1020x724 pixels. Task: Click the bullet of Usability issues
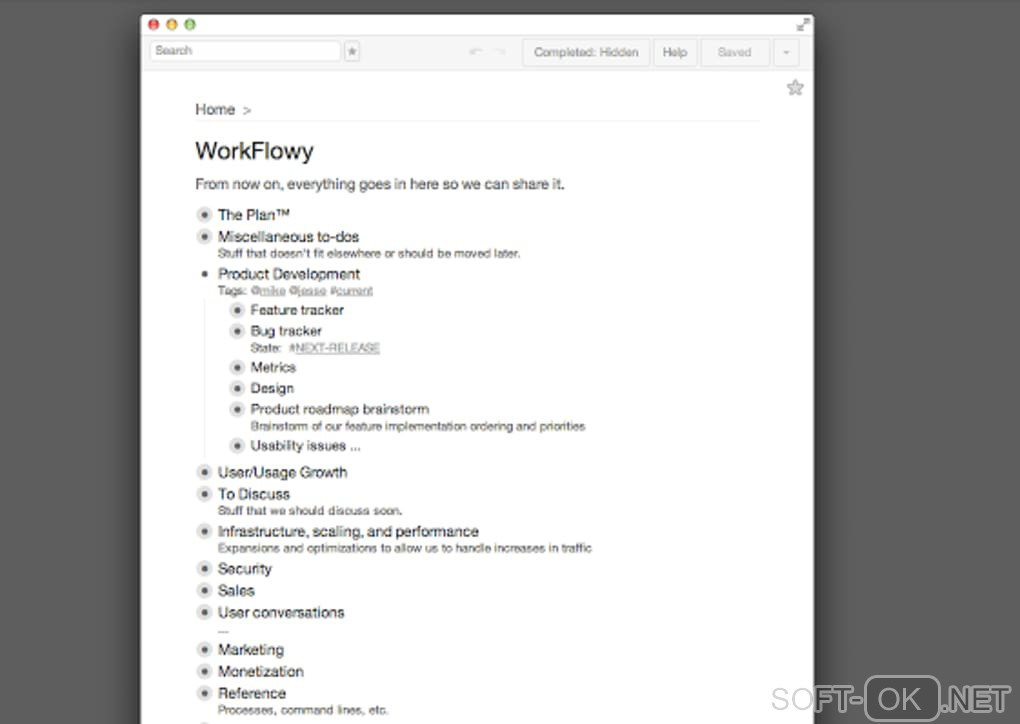237,446
